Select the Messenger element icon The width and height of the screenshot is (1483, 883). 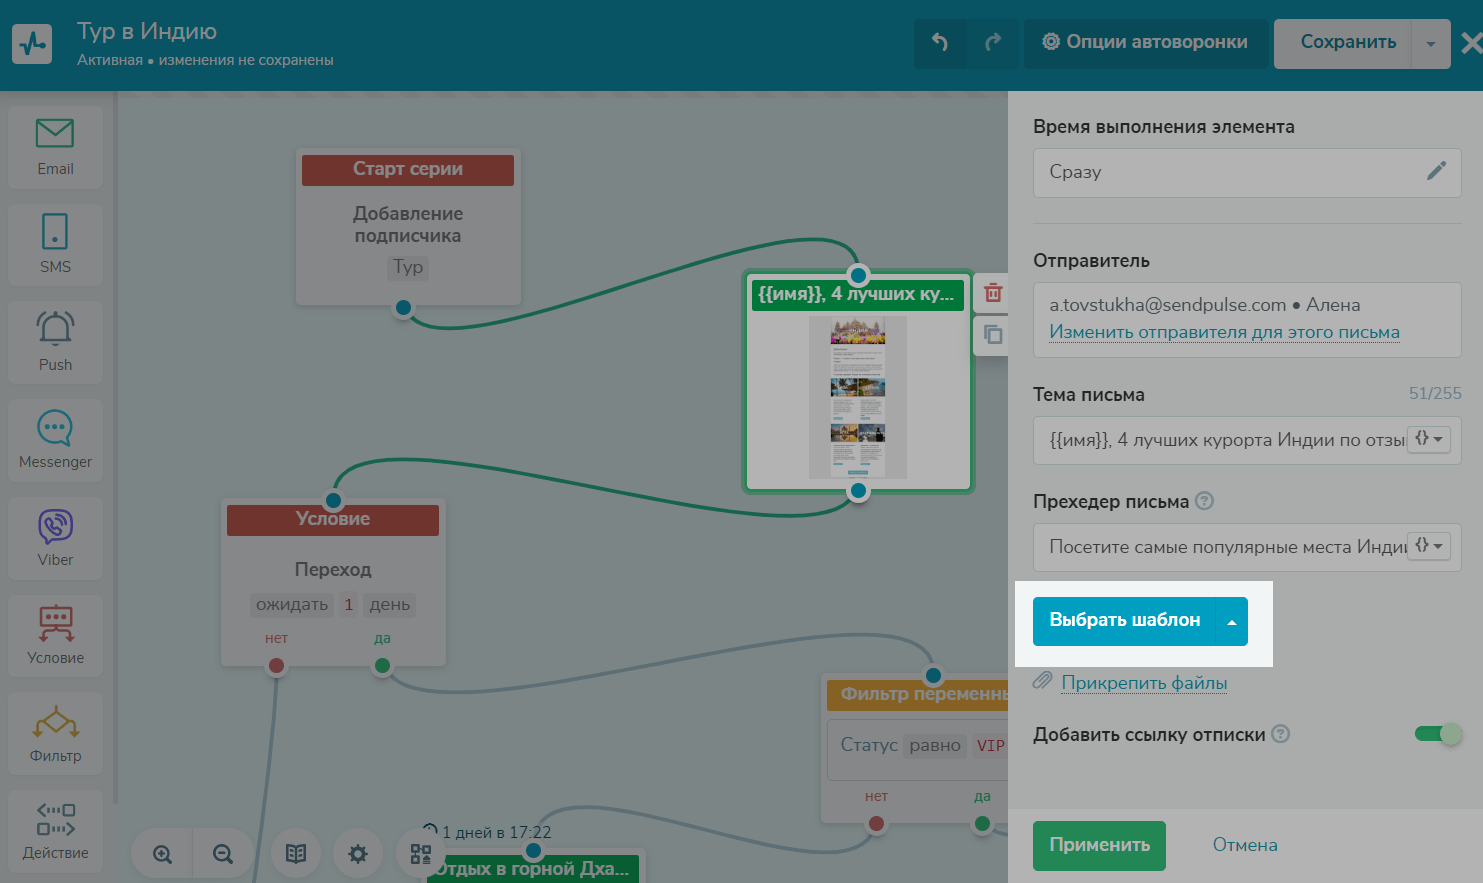(55, 440)
